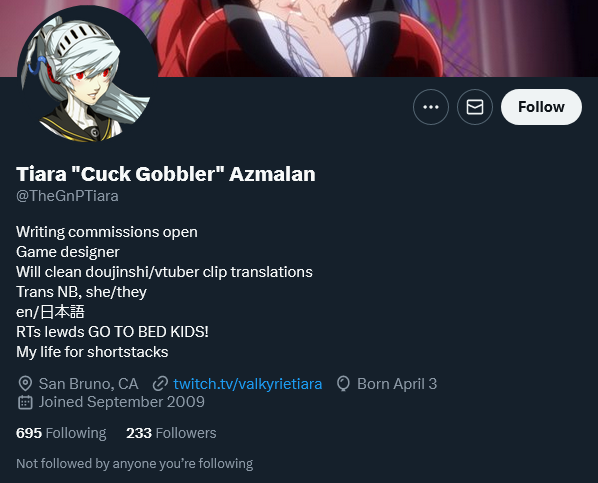Click the San Bruno, CA location text

[x=88, y=384]
